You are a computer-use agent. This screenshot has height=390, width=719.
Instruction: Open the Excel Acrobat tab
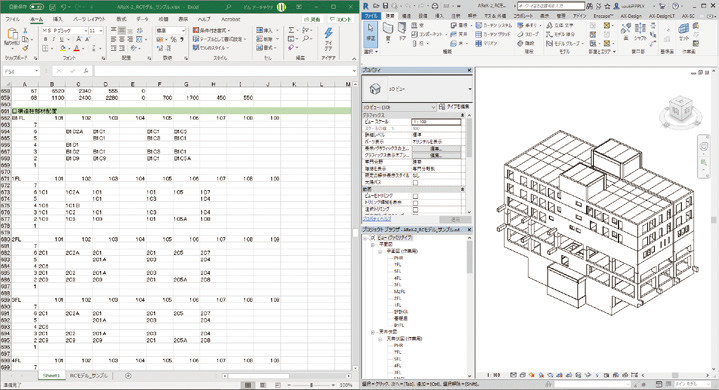[x=231, y=19]
